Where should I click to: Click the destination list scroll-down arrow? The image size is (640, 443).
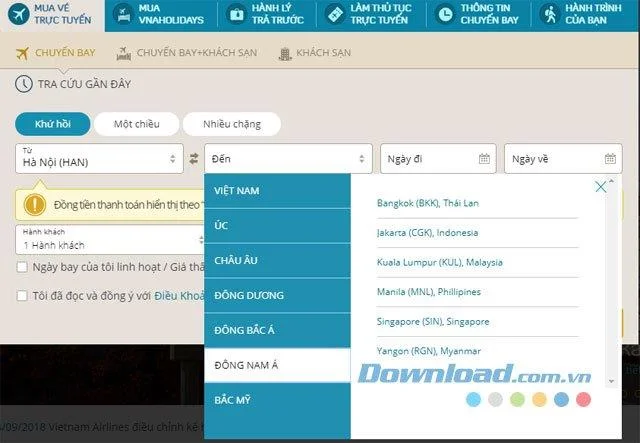pyautogui.click(x=611, y=381)
